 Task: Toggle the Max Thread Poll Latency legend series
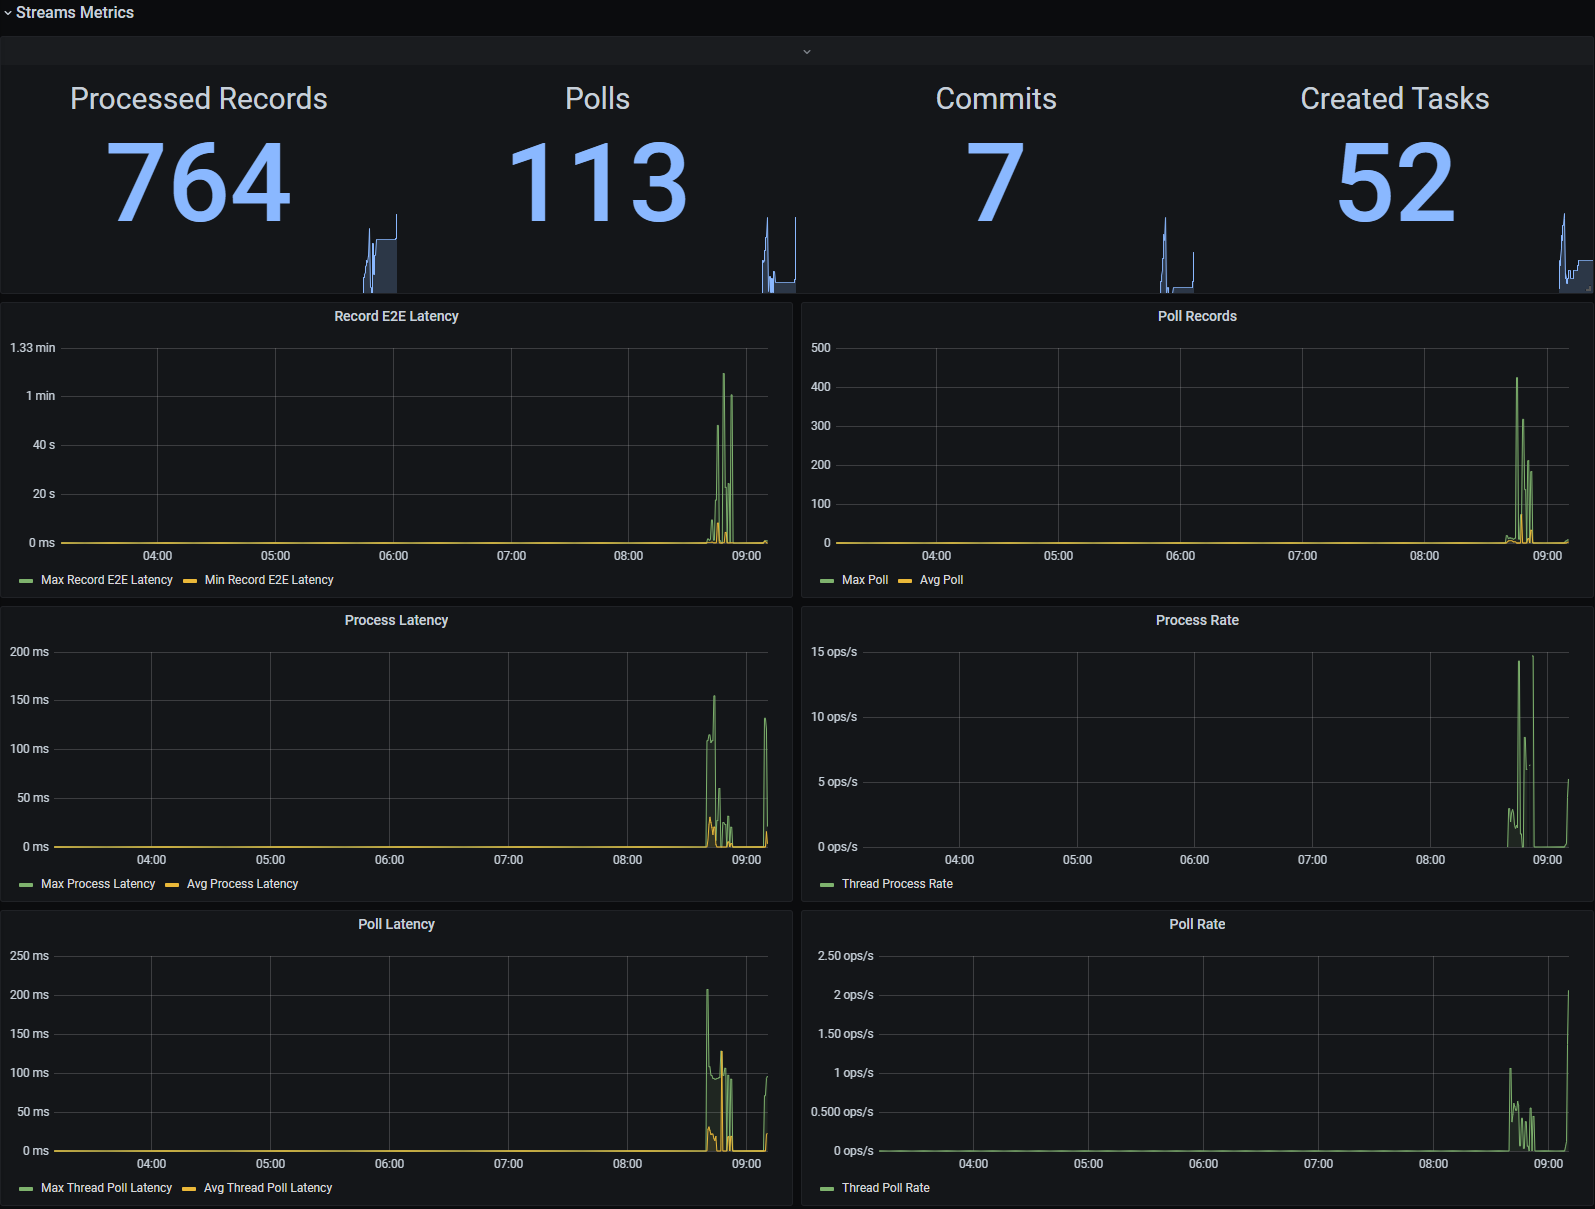tap(106, 1188)
